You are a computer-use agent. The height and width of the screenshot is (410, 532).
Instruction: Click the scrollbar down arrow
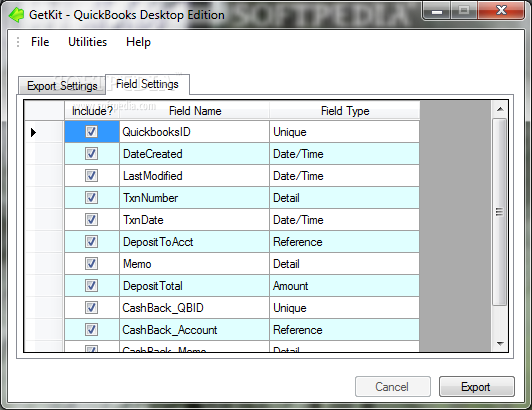500,344
